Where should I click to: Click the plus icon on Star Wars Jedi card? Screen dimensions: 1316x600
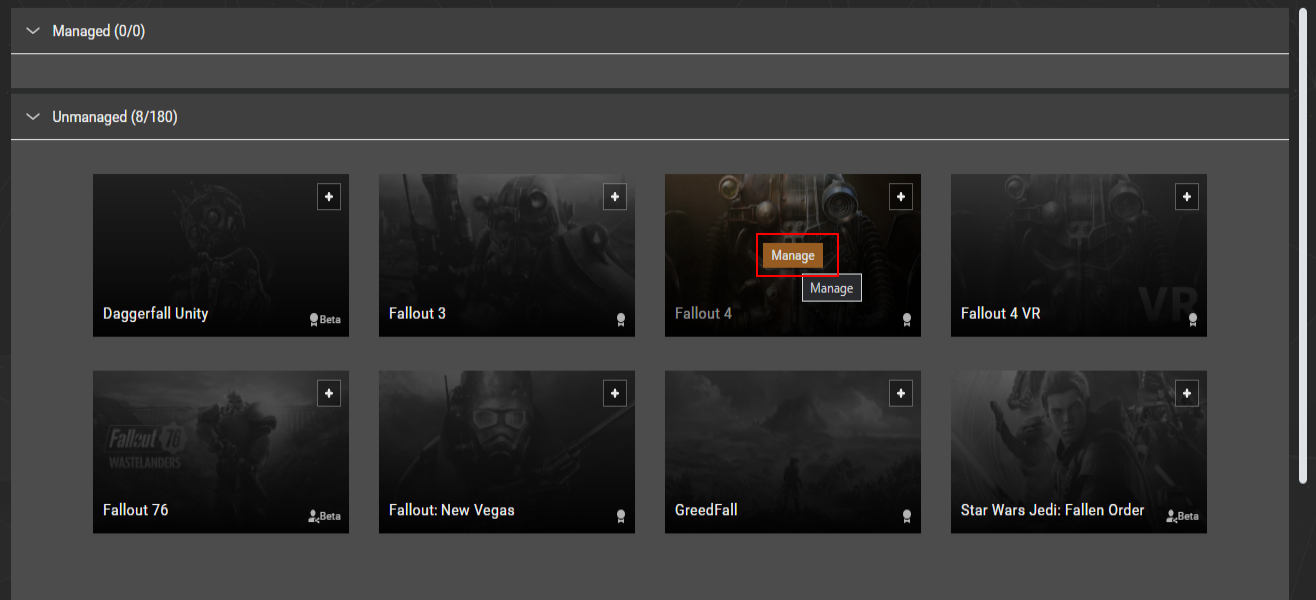point(1187,394)
